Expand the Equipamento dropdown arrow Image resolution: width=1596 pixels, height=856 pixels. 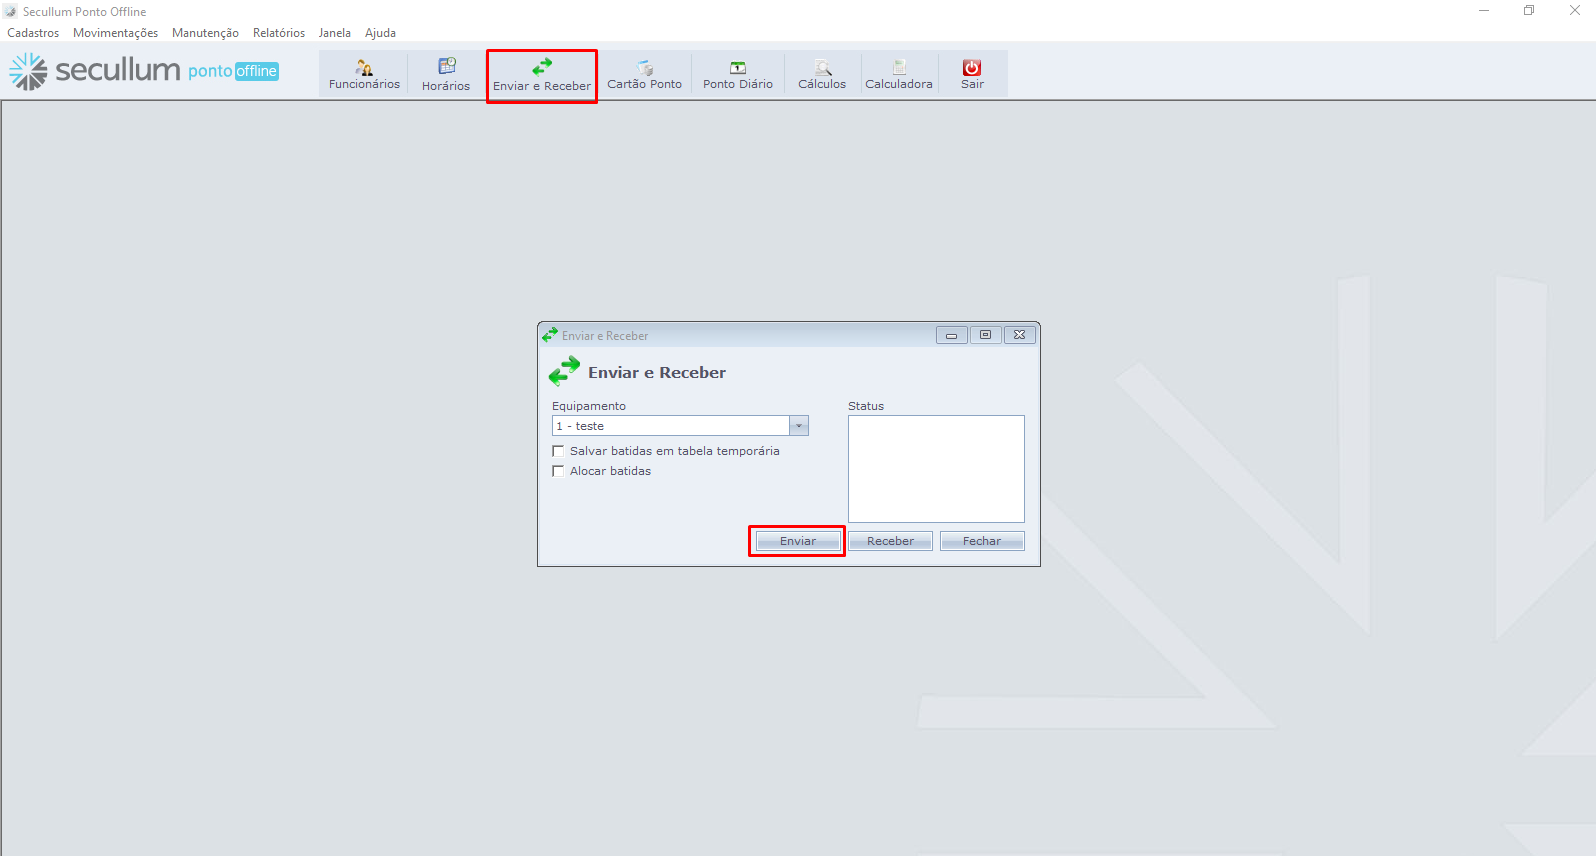[799, 426]
